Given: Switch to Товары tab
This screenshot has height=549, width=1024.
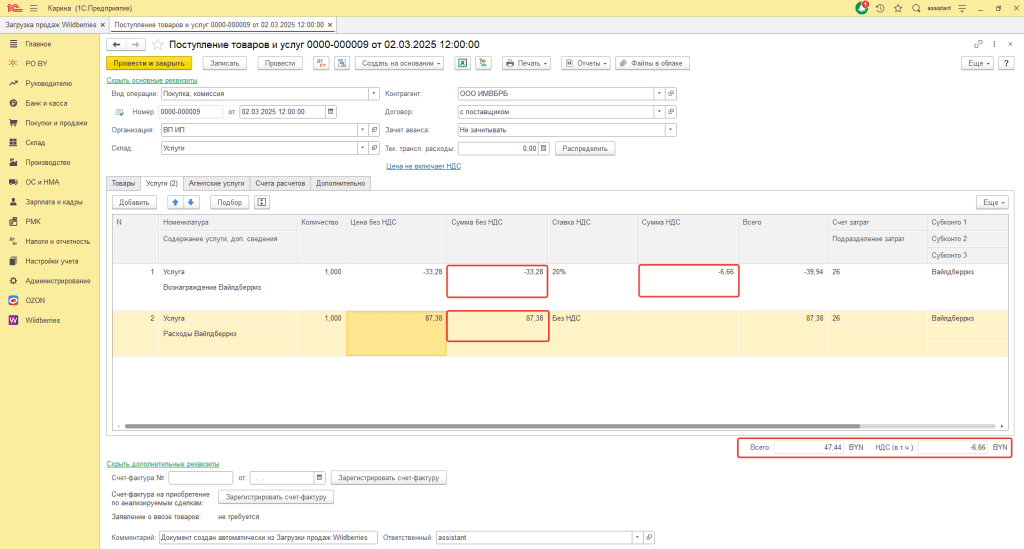Looking at the screenshot, I should 123,183.
